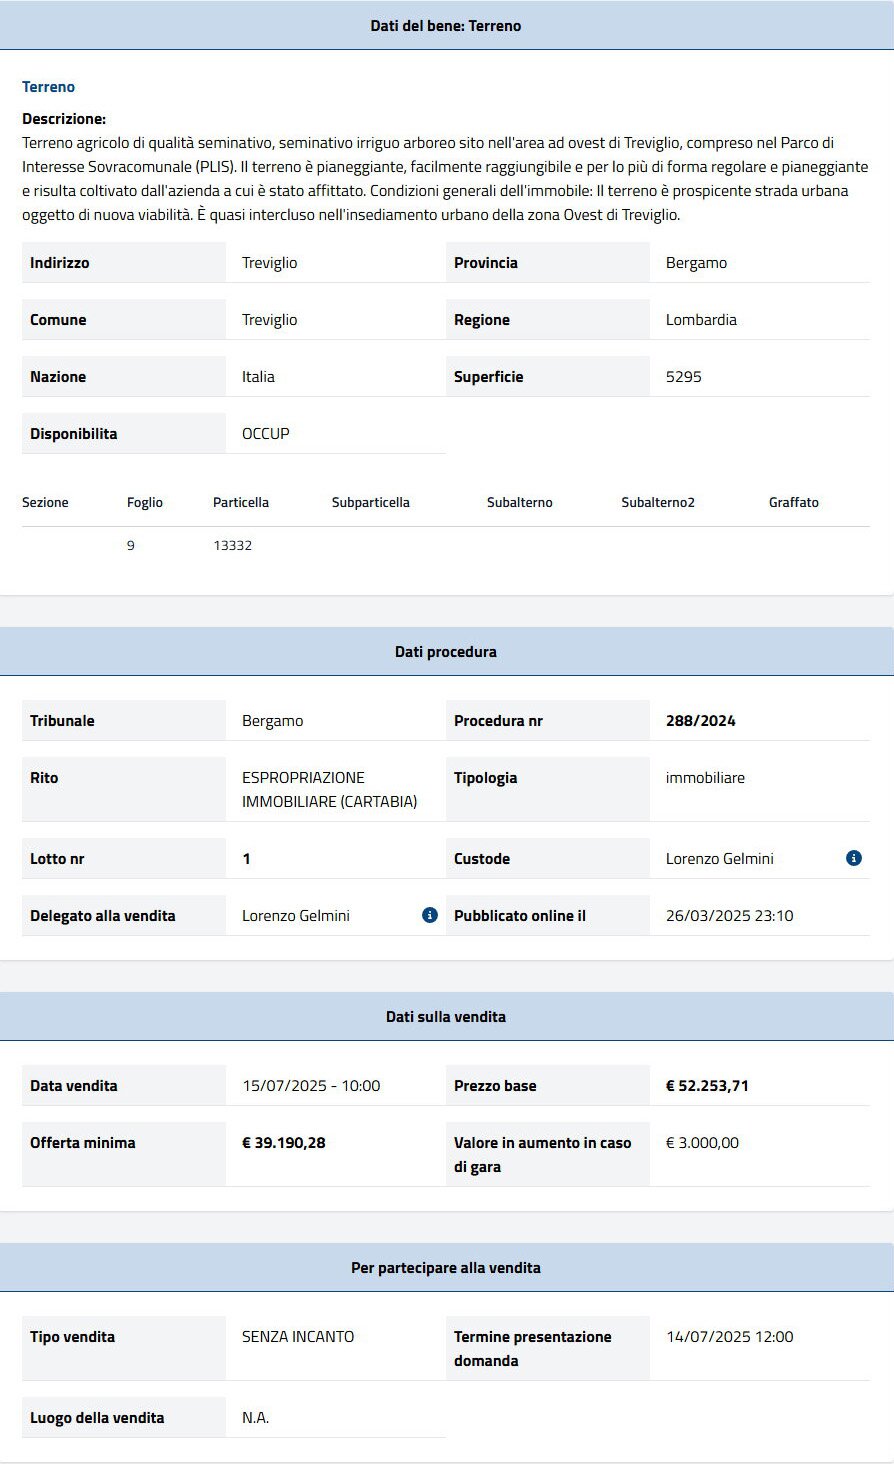Click the 'Rito' field label
This screenshot has width=894, height=1464.
point(44,778)
